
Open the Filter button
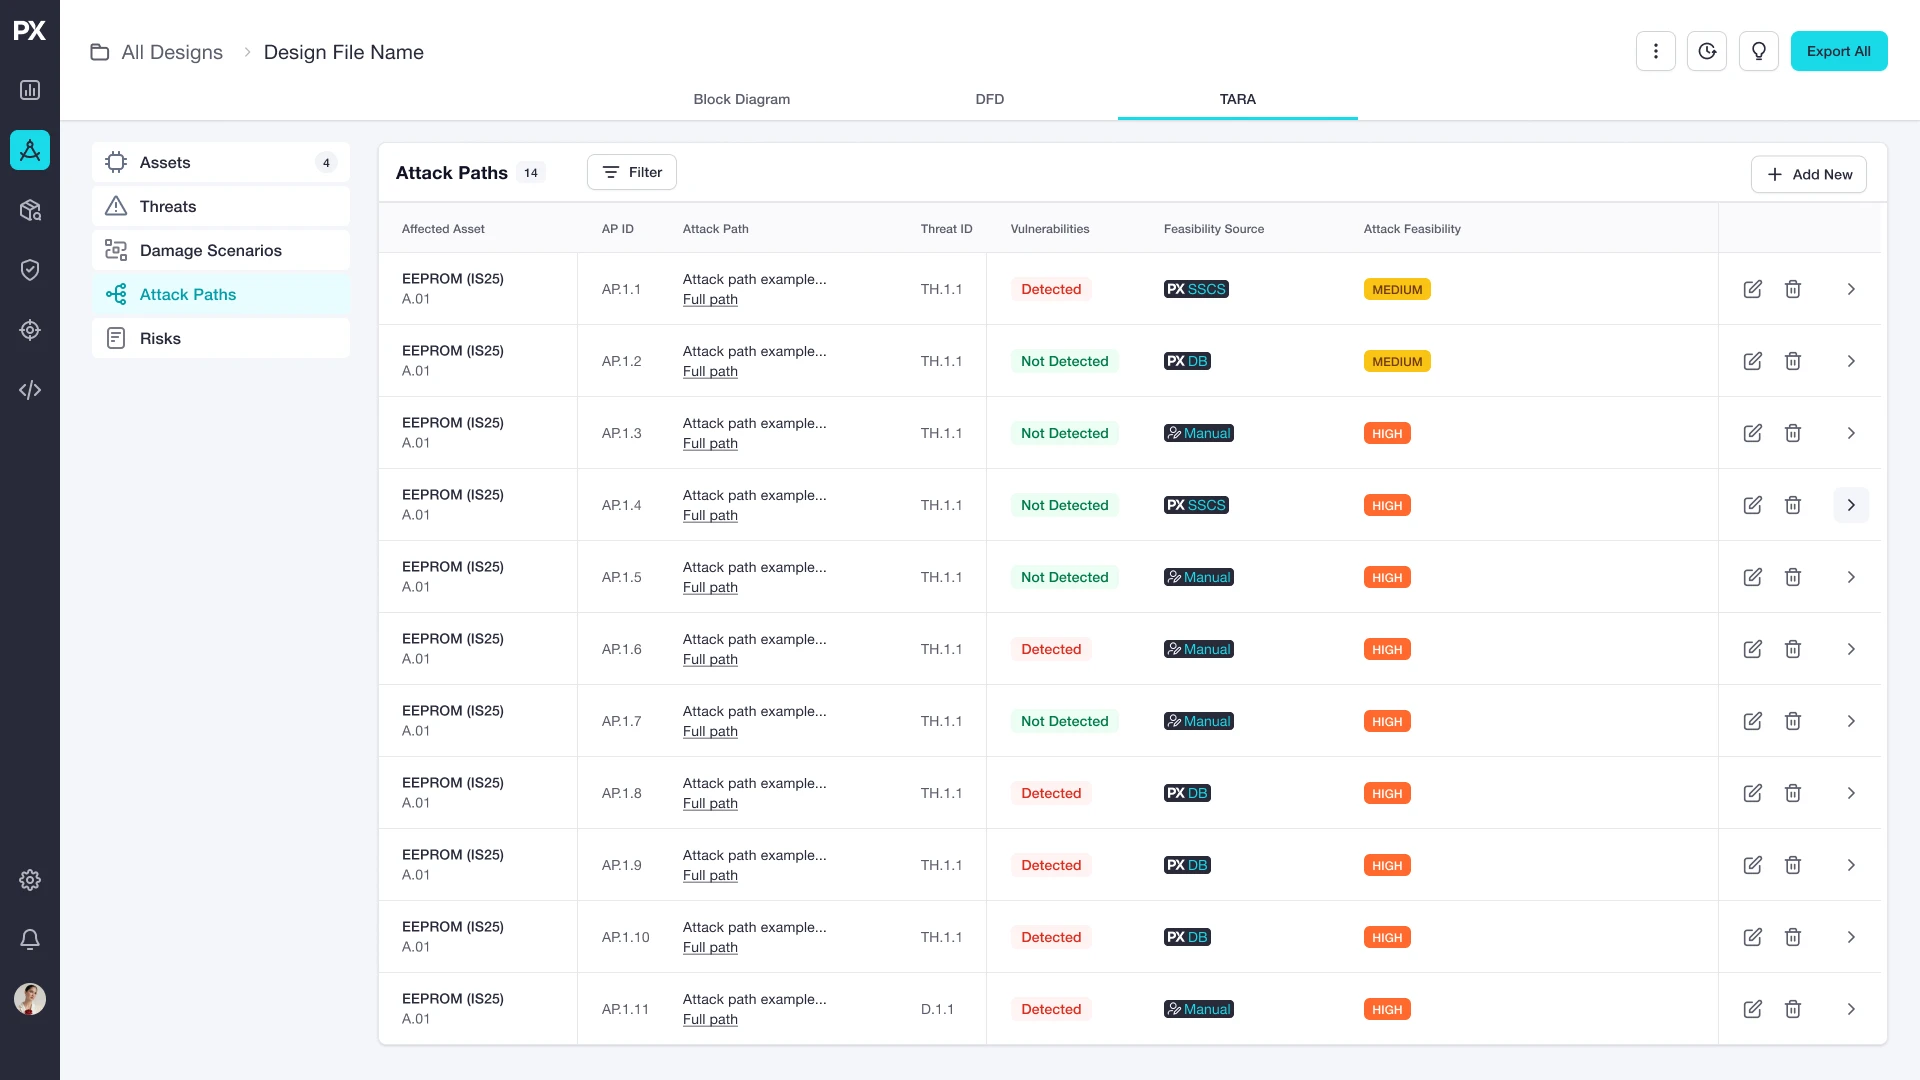tap(632, 172)
